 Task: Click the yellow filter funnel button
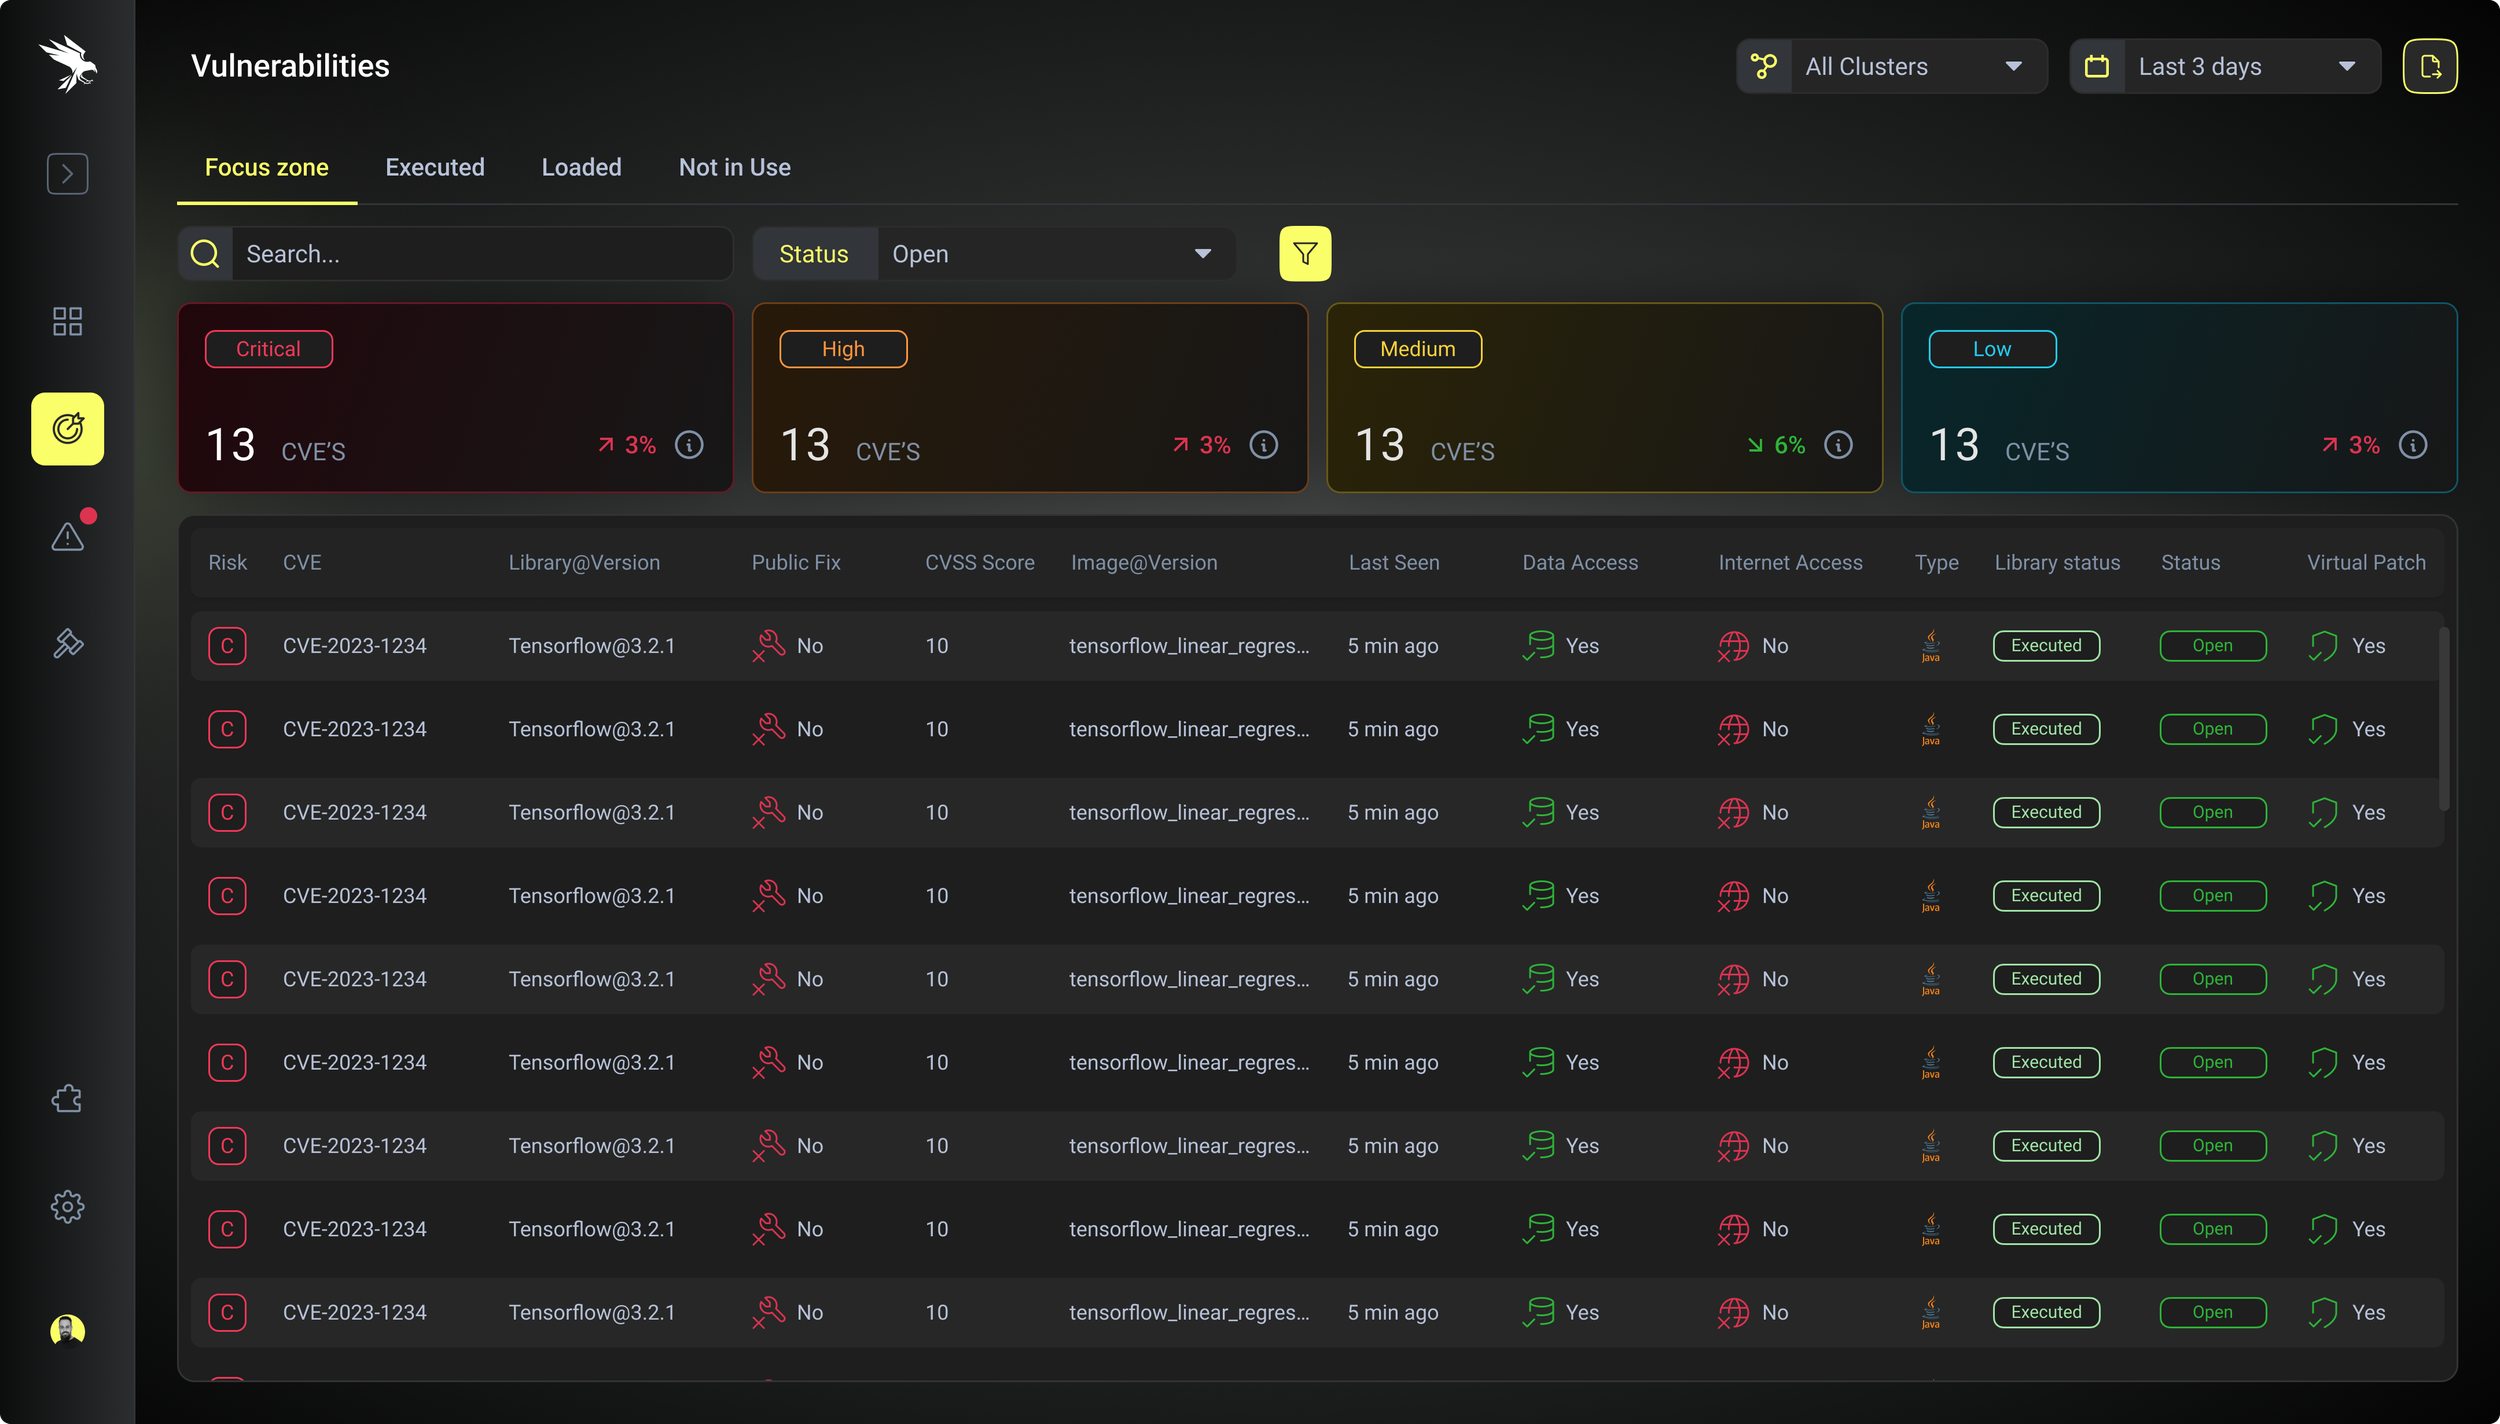(x=1305, y=254)
